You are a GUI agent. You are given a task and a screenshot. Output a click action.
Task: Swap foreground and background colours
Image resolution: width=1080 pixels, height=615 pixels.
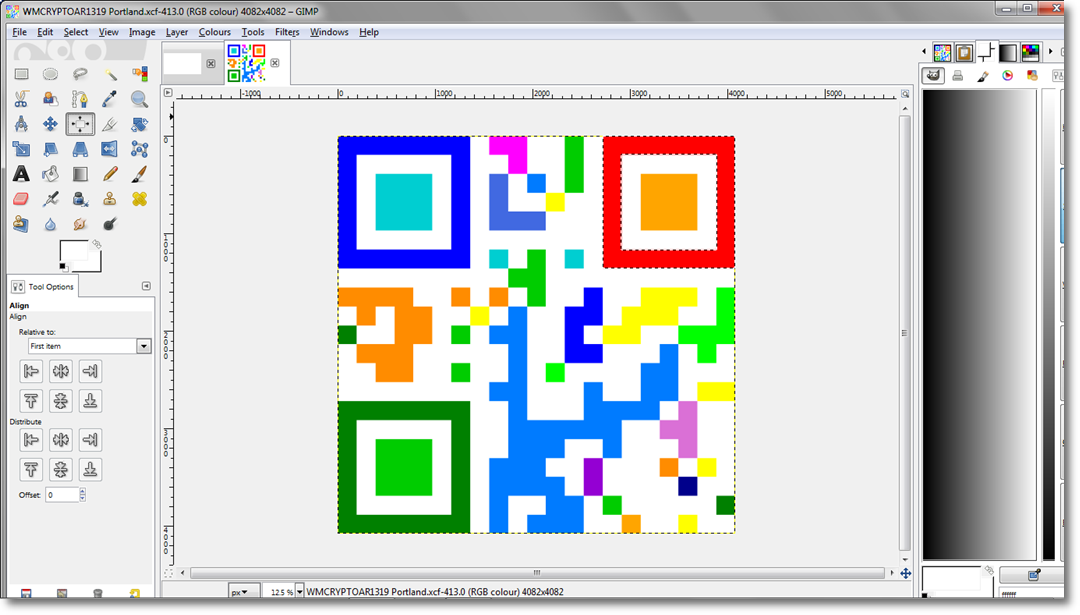97,244
